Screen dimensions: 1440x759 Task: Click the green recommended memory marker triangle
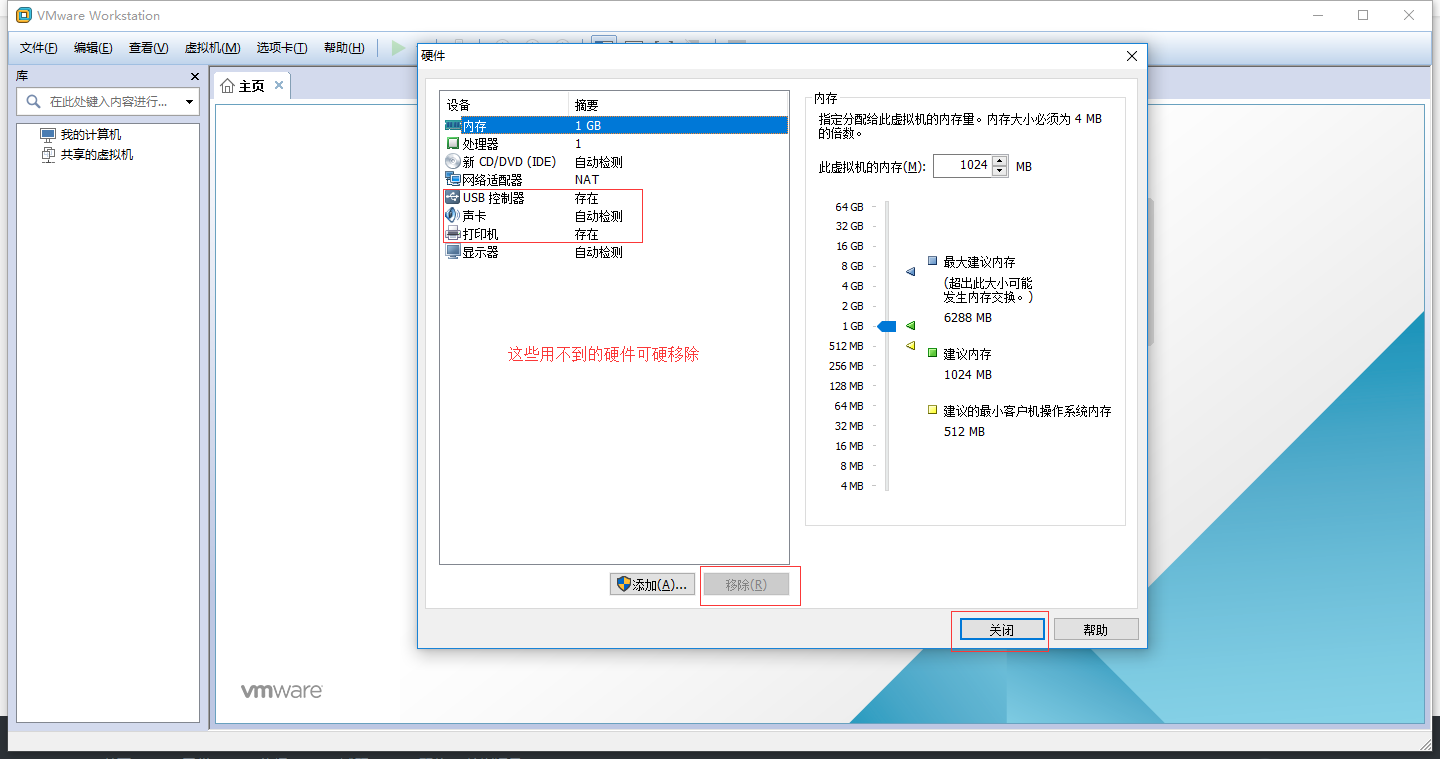point(910,326)
